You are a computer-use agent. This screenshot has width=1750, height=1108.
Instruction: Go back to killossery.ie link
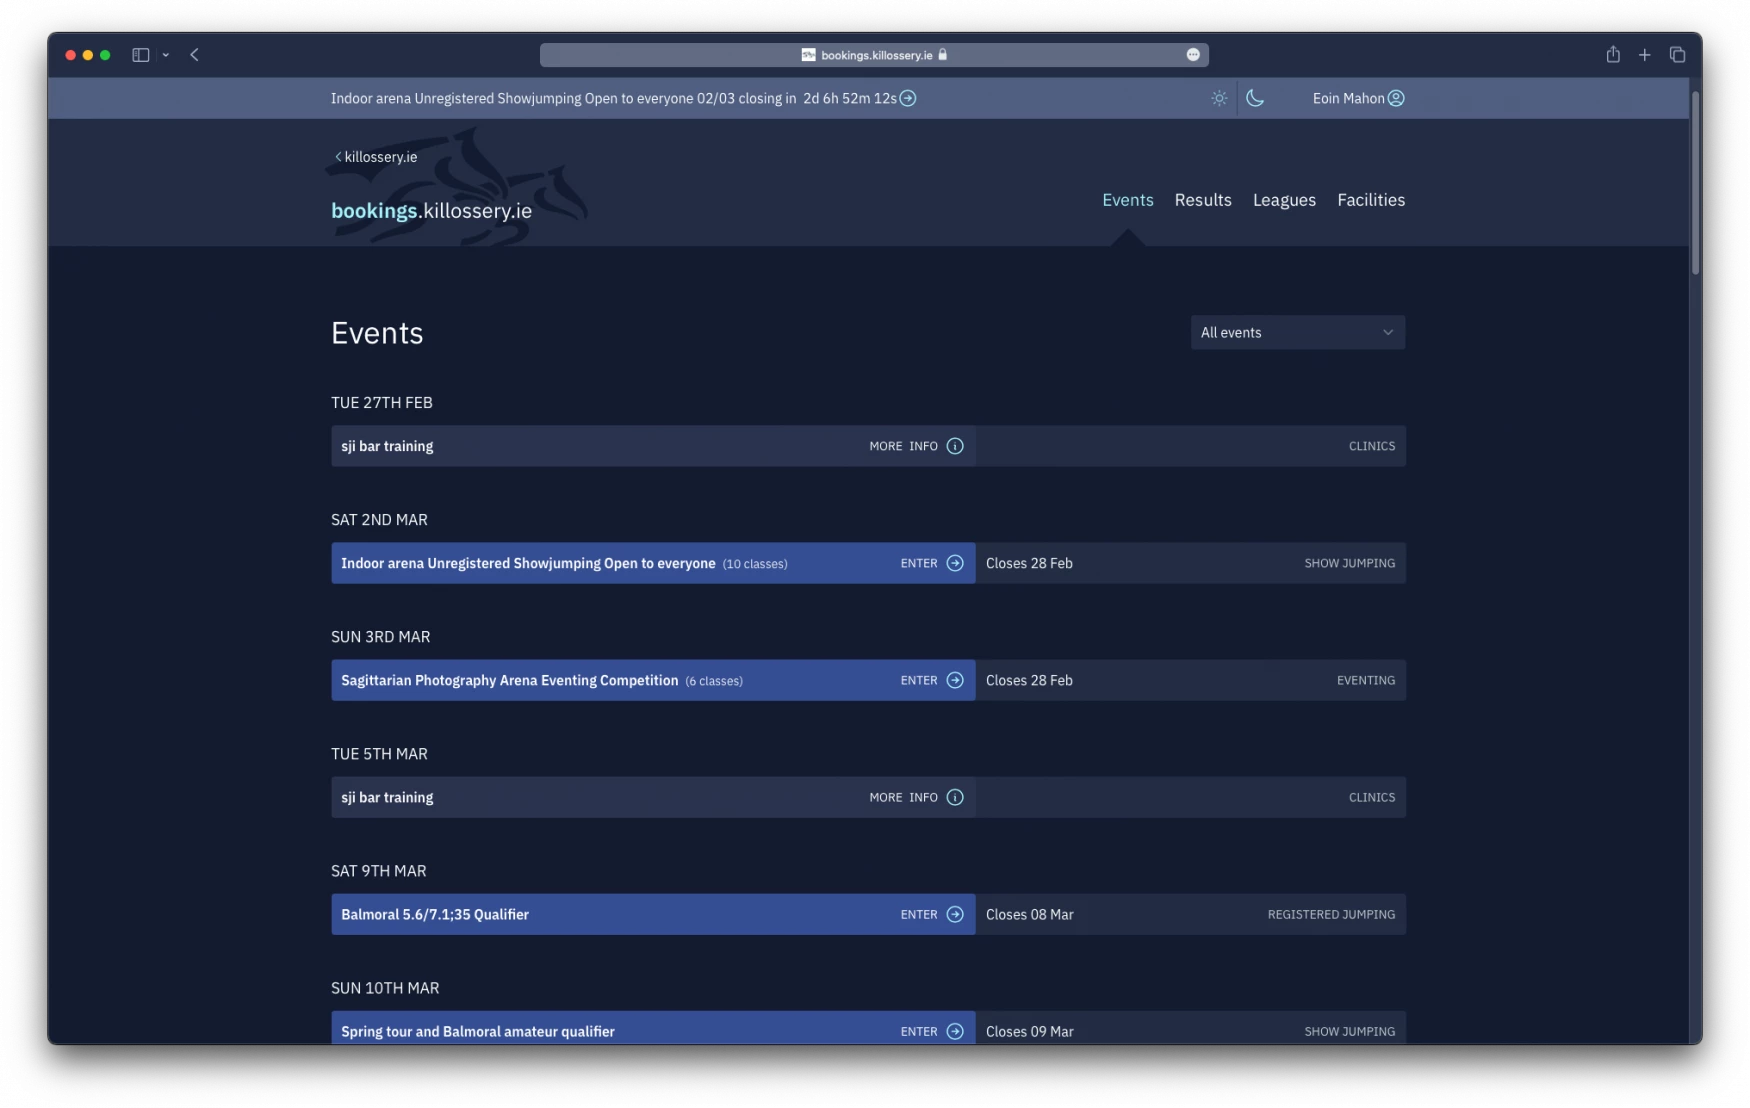[x=376, y=157]
